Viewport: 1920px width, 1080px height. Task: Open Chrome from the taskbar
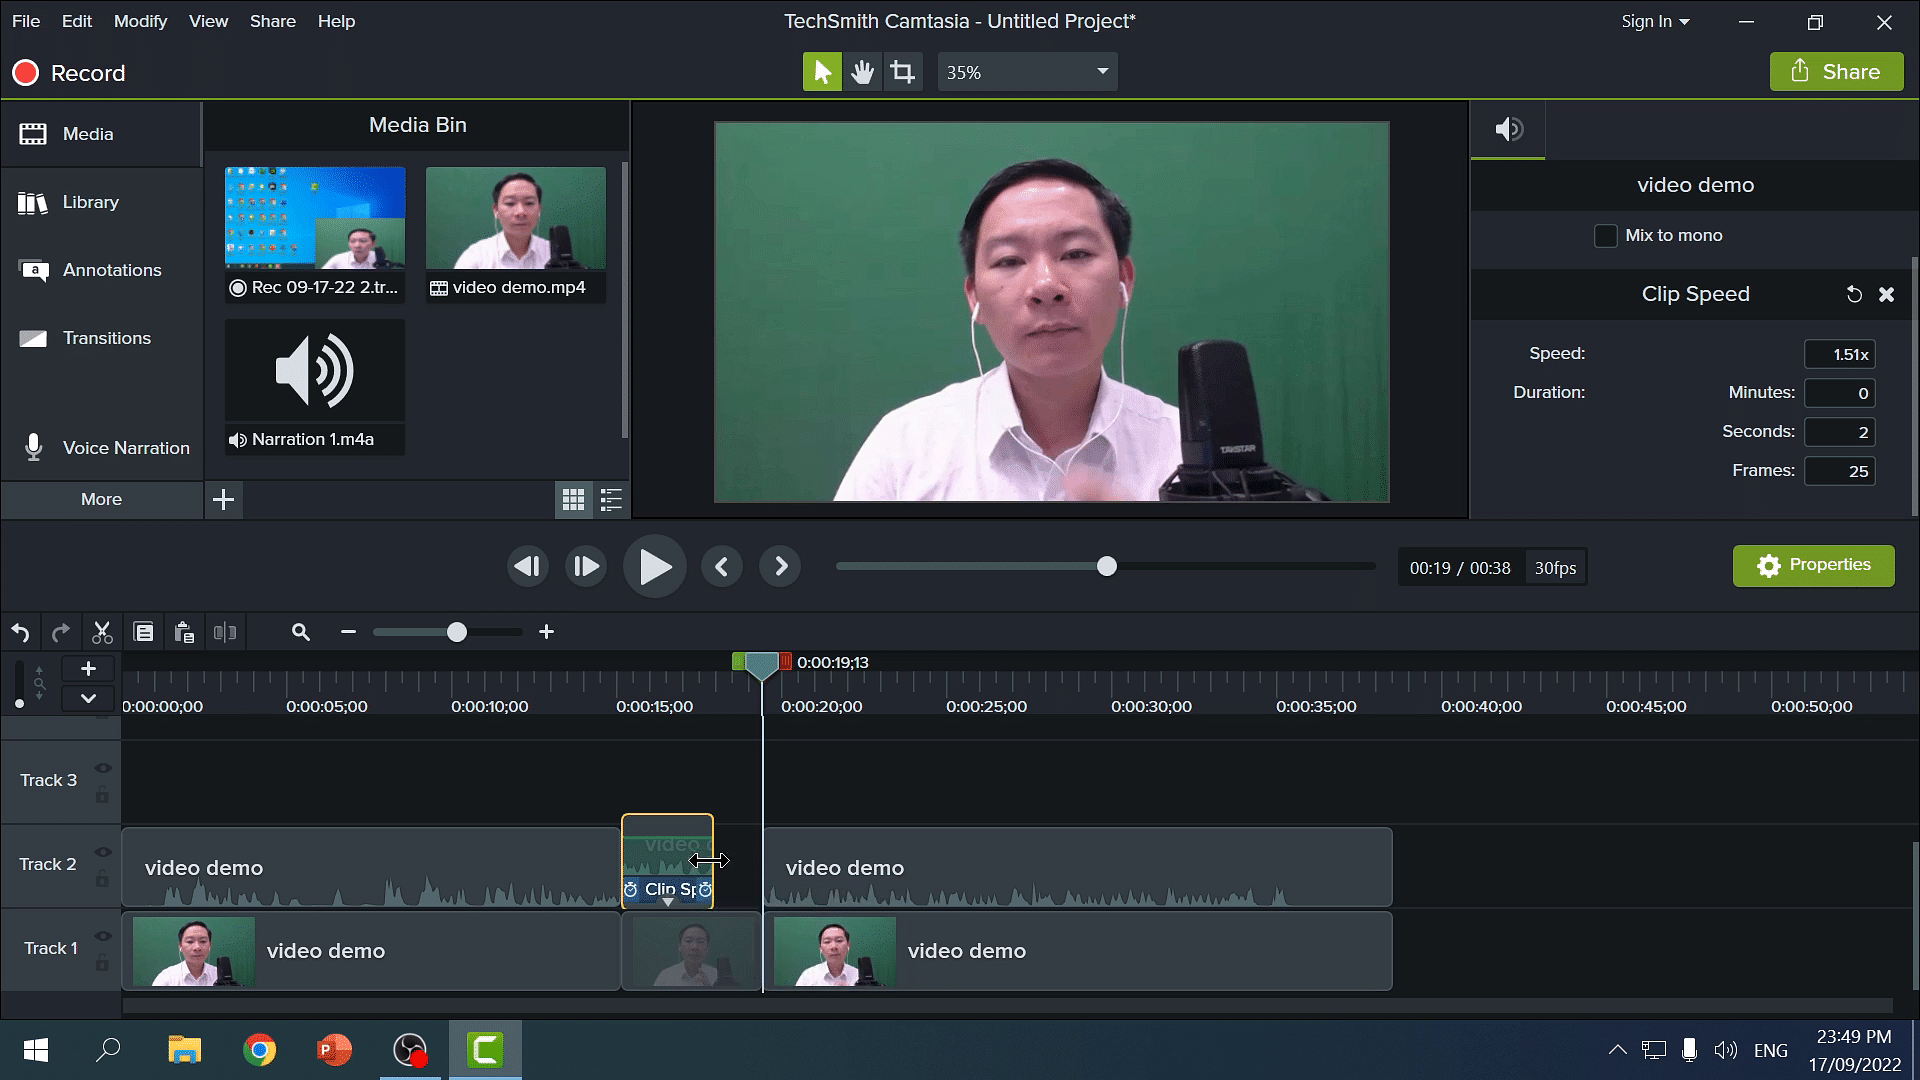[259, 1050]
